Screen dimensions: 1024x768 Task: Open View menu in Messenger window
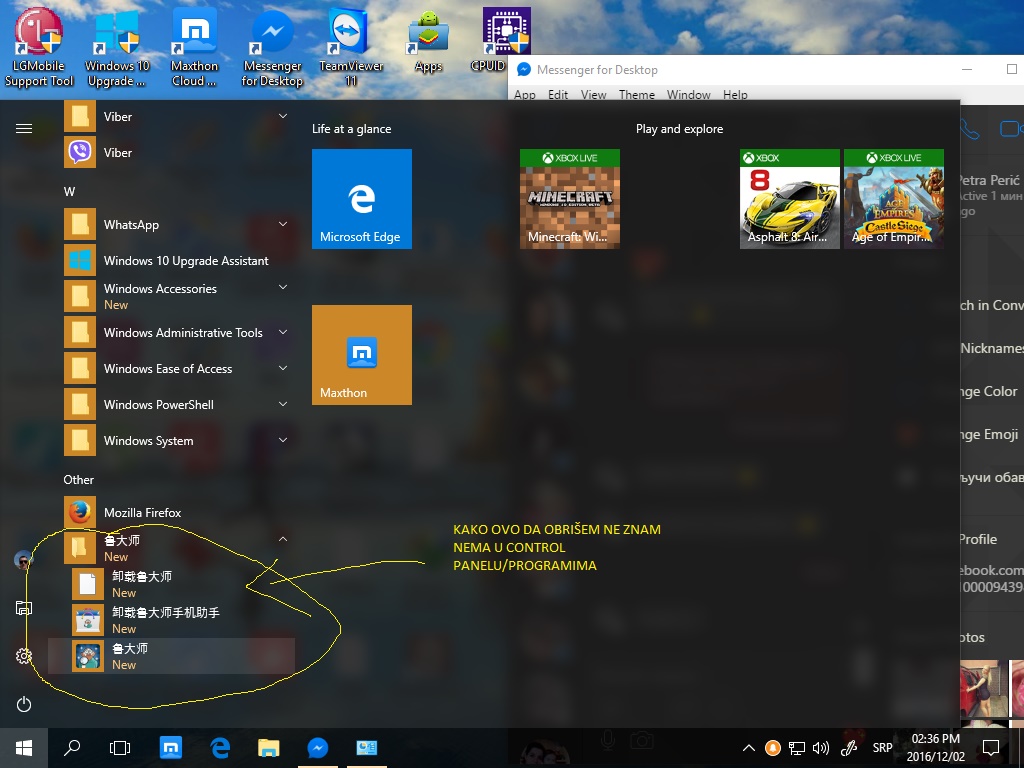[x=593, y=95]
